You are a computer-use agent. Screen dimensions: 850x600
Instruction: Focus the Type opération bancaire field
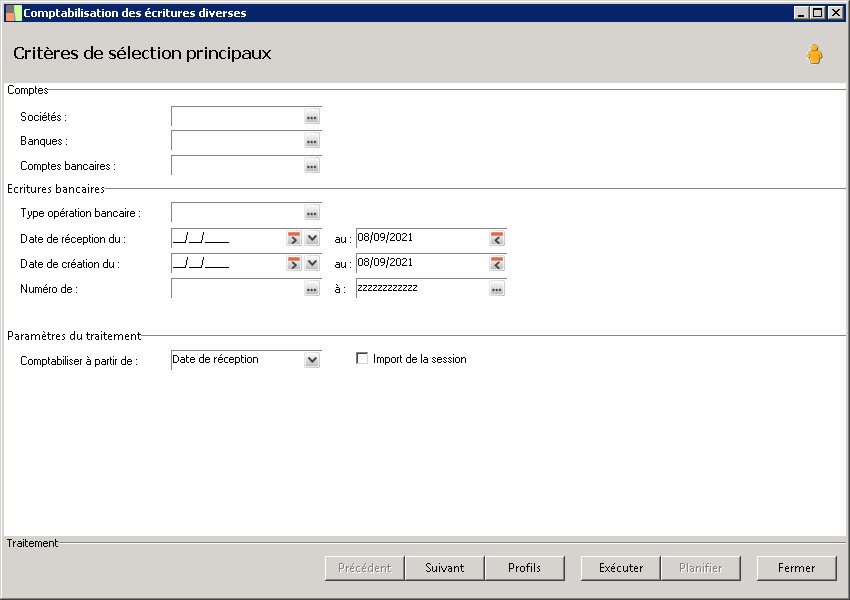[x=237, y=213]
